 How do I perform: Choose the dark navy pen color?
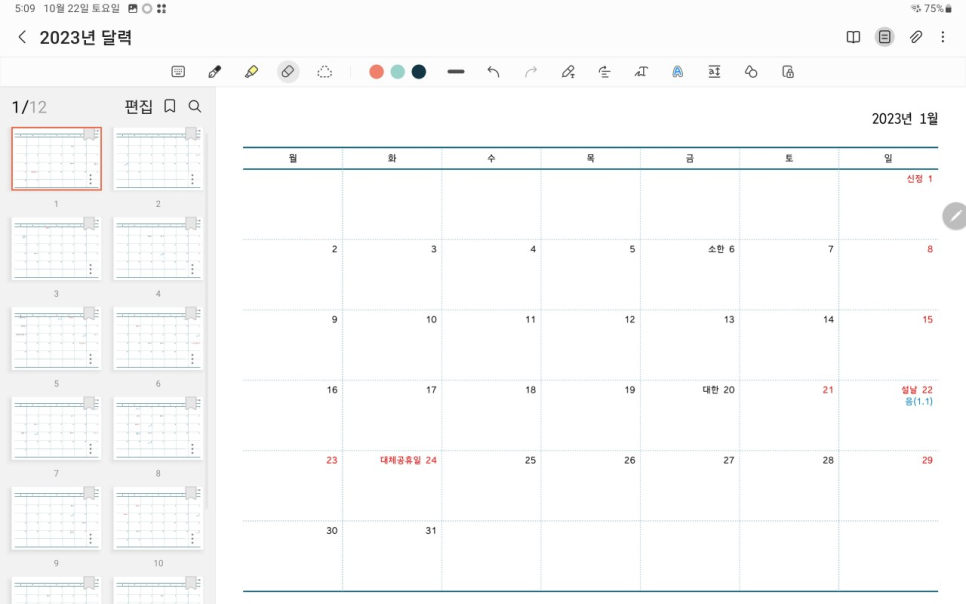[x=419, y=71]
